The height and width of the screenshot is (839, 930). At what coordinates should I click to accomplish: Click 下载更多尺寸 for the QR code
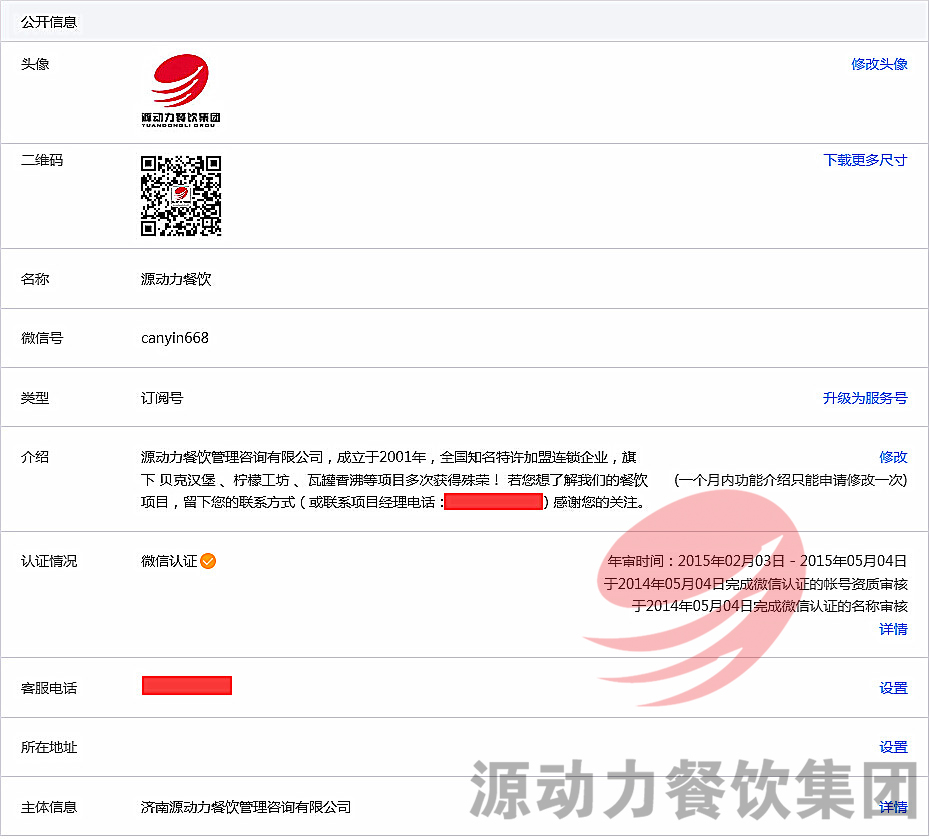click(x=865, y=160)
